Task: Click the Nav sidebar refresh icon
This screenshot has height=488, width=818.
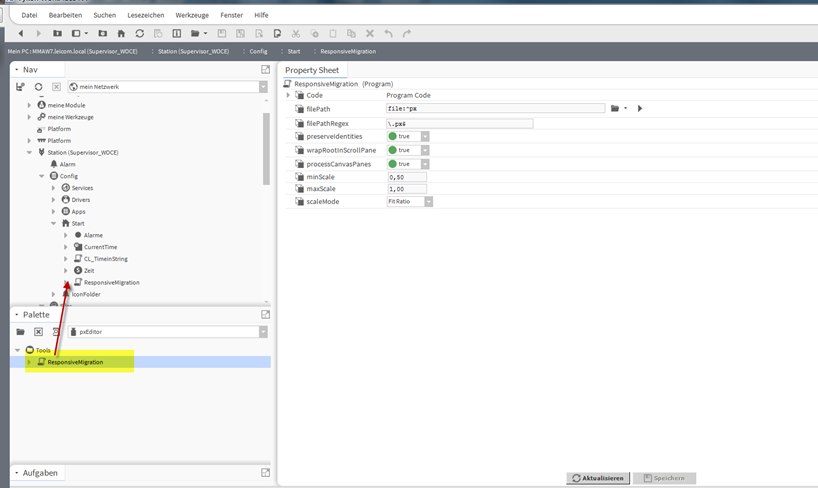Action: 39,87
